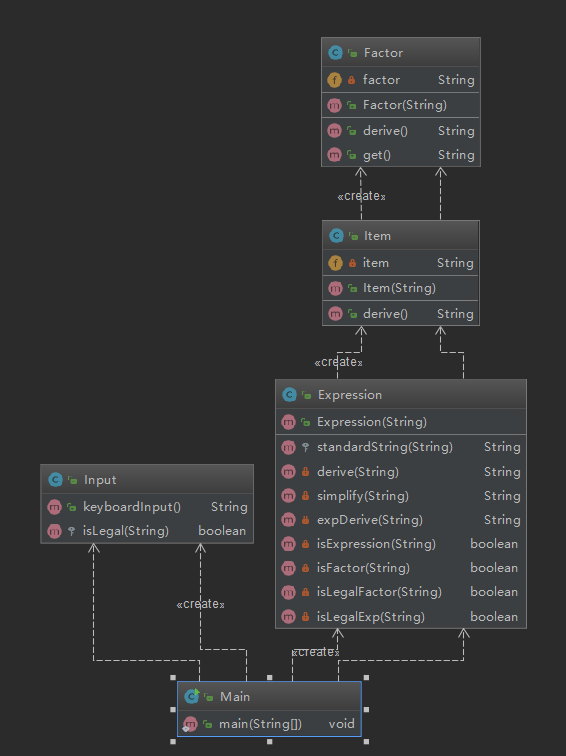Viewport: 566px width, 756px height.
Task: Click the method icon beside isLegalExp(String)
Action: [288, 617]
